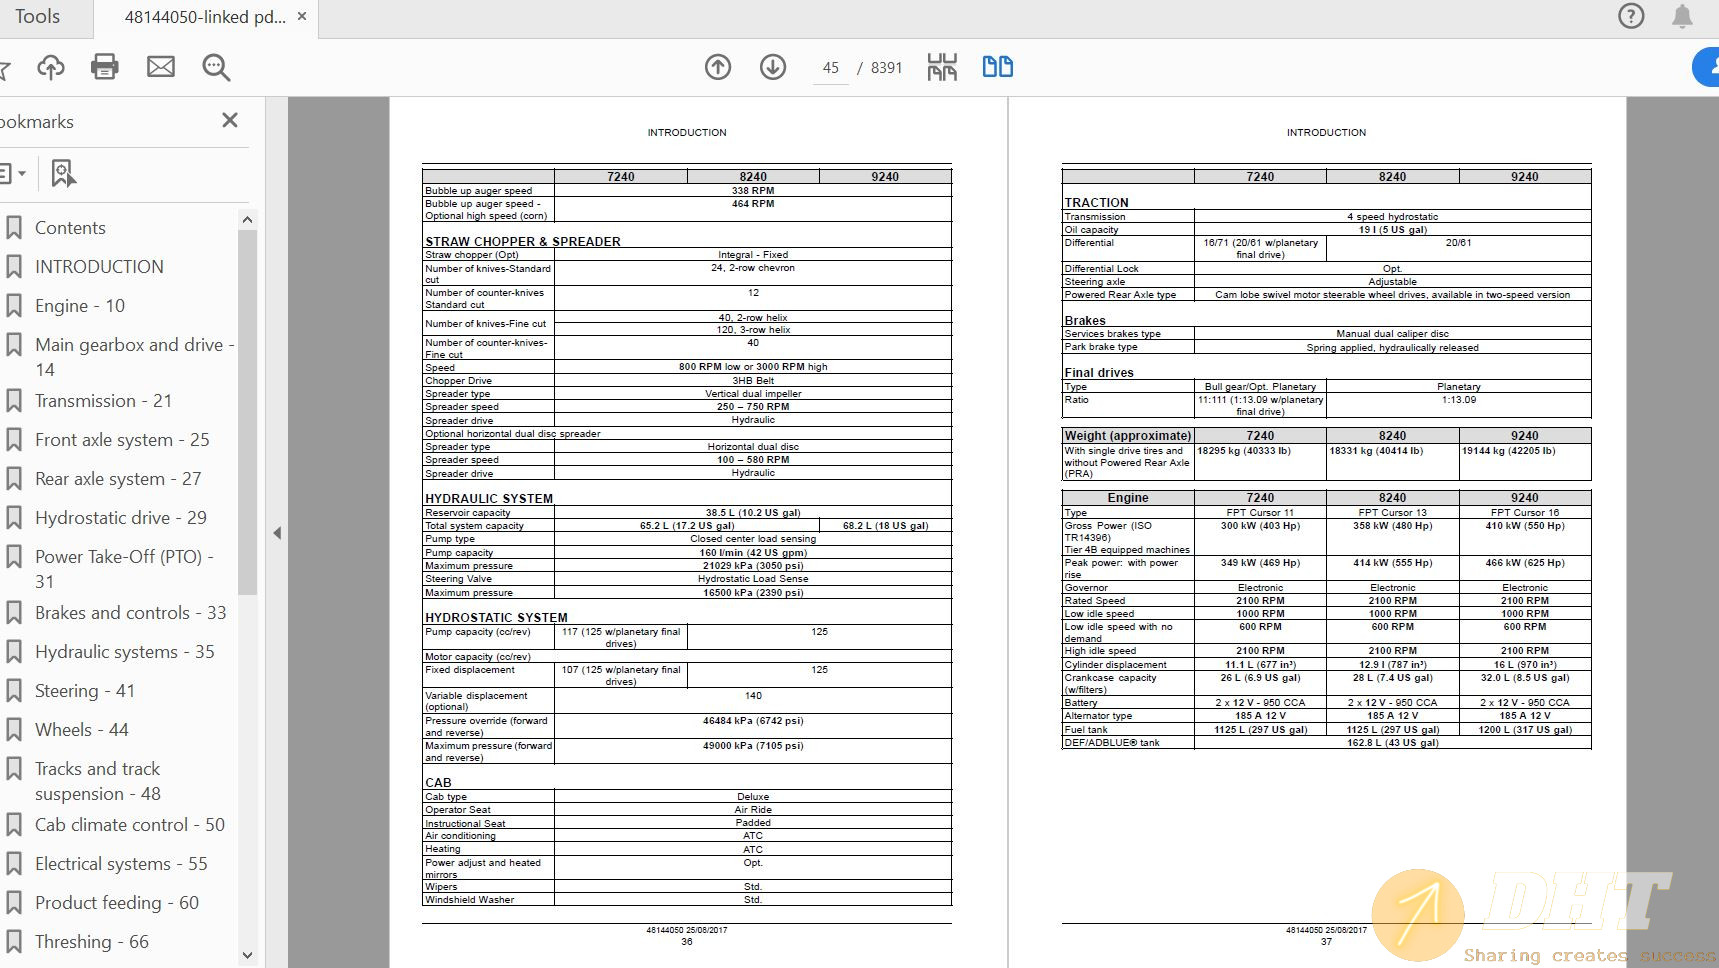This screenshot has height=968, width=1719.
Task: Close the Bookmarks panel
Action: [x=230, y=120]
